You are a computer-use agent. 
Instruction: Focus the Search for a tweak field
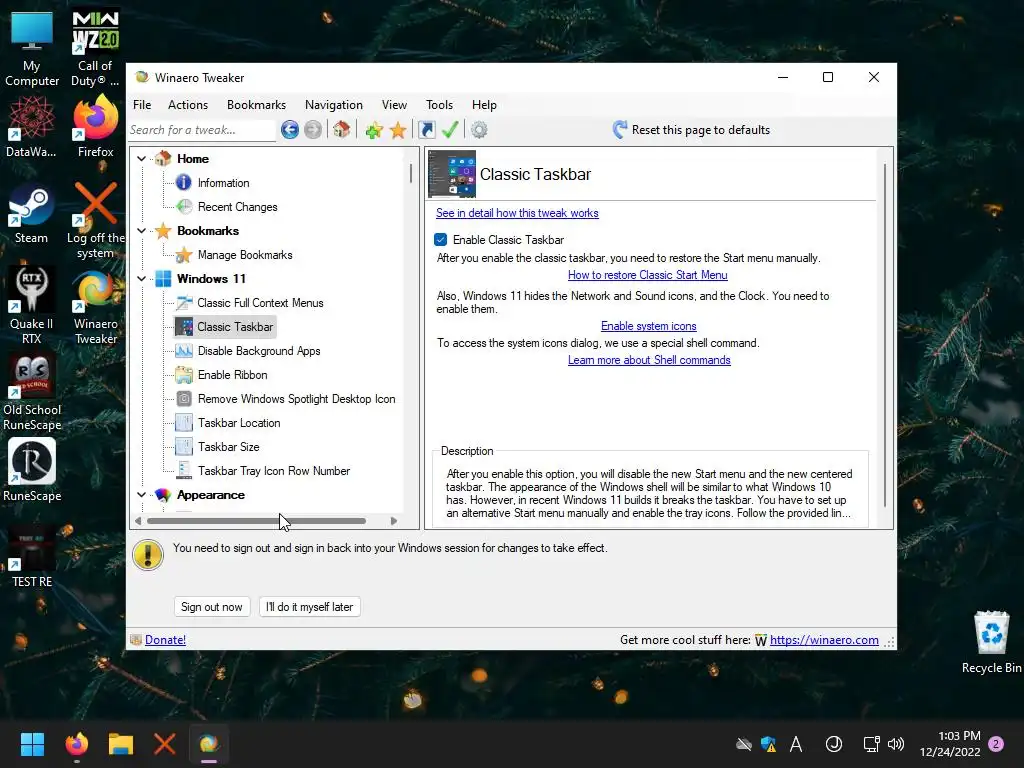tap(201, 130)
